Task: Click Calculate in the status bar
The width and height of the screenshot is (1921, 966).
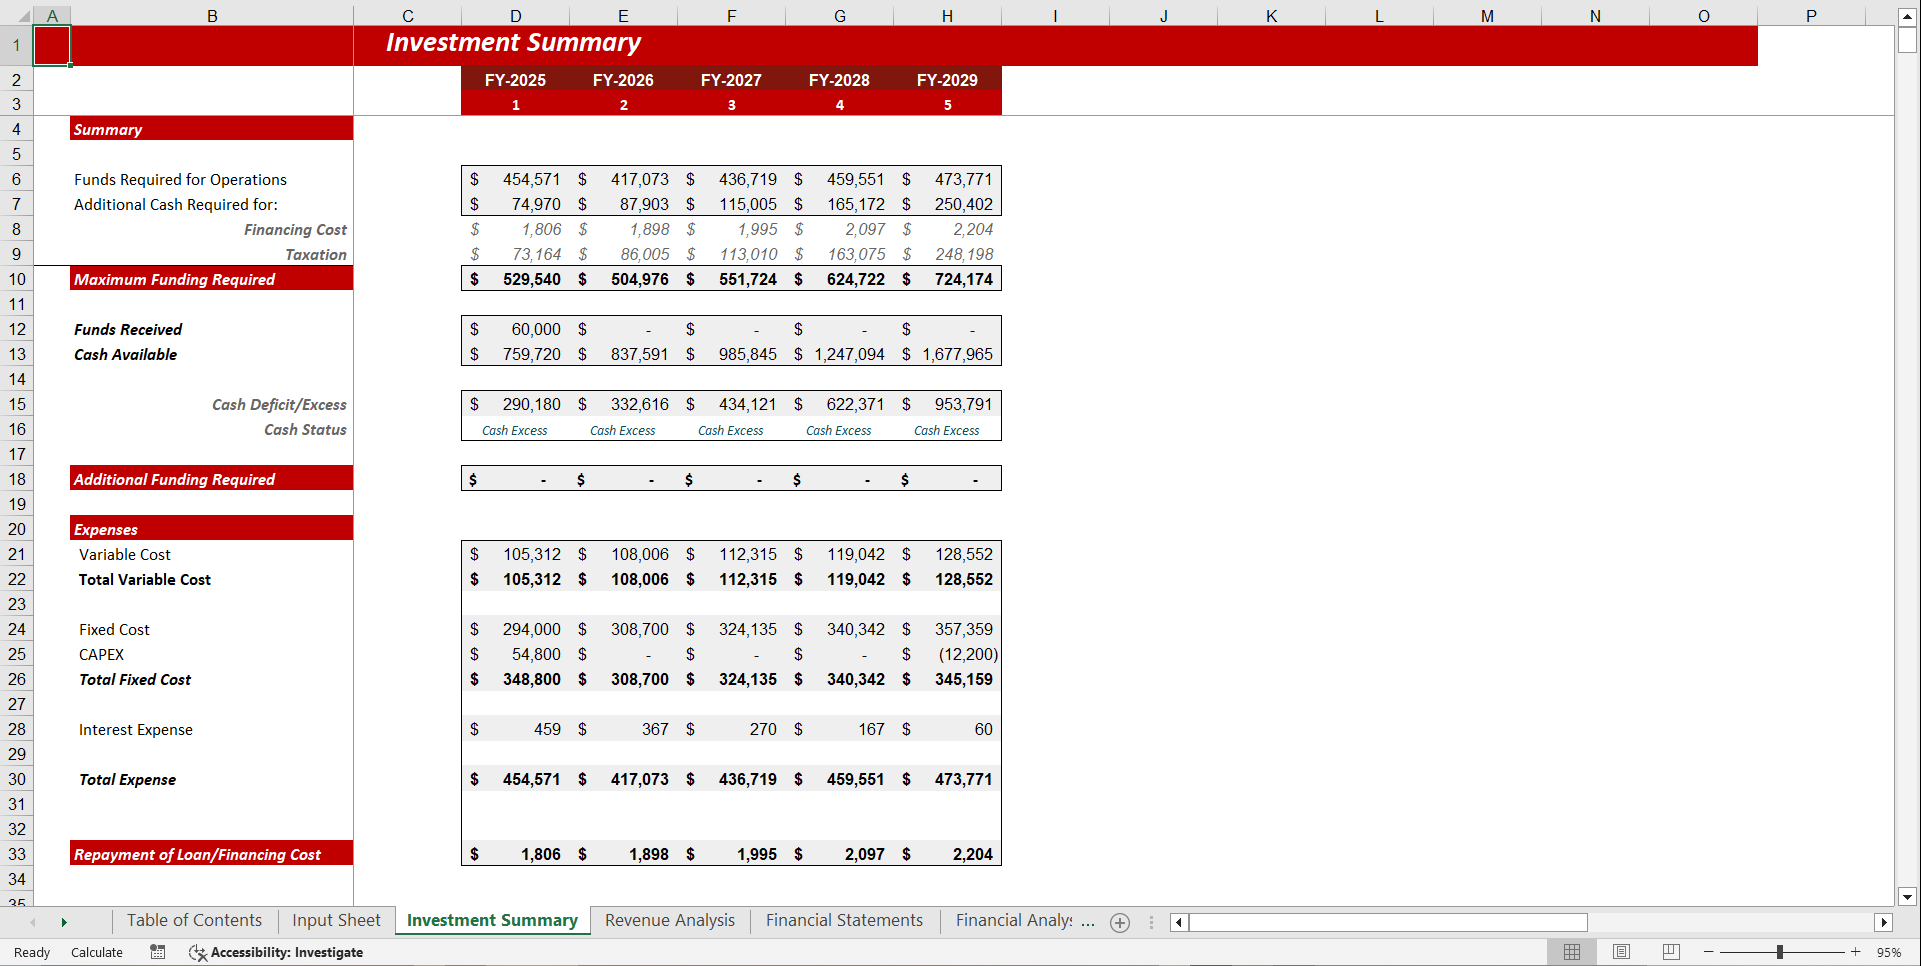Action: pos(96,952)
